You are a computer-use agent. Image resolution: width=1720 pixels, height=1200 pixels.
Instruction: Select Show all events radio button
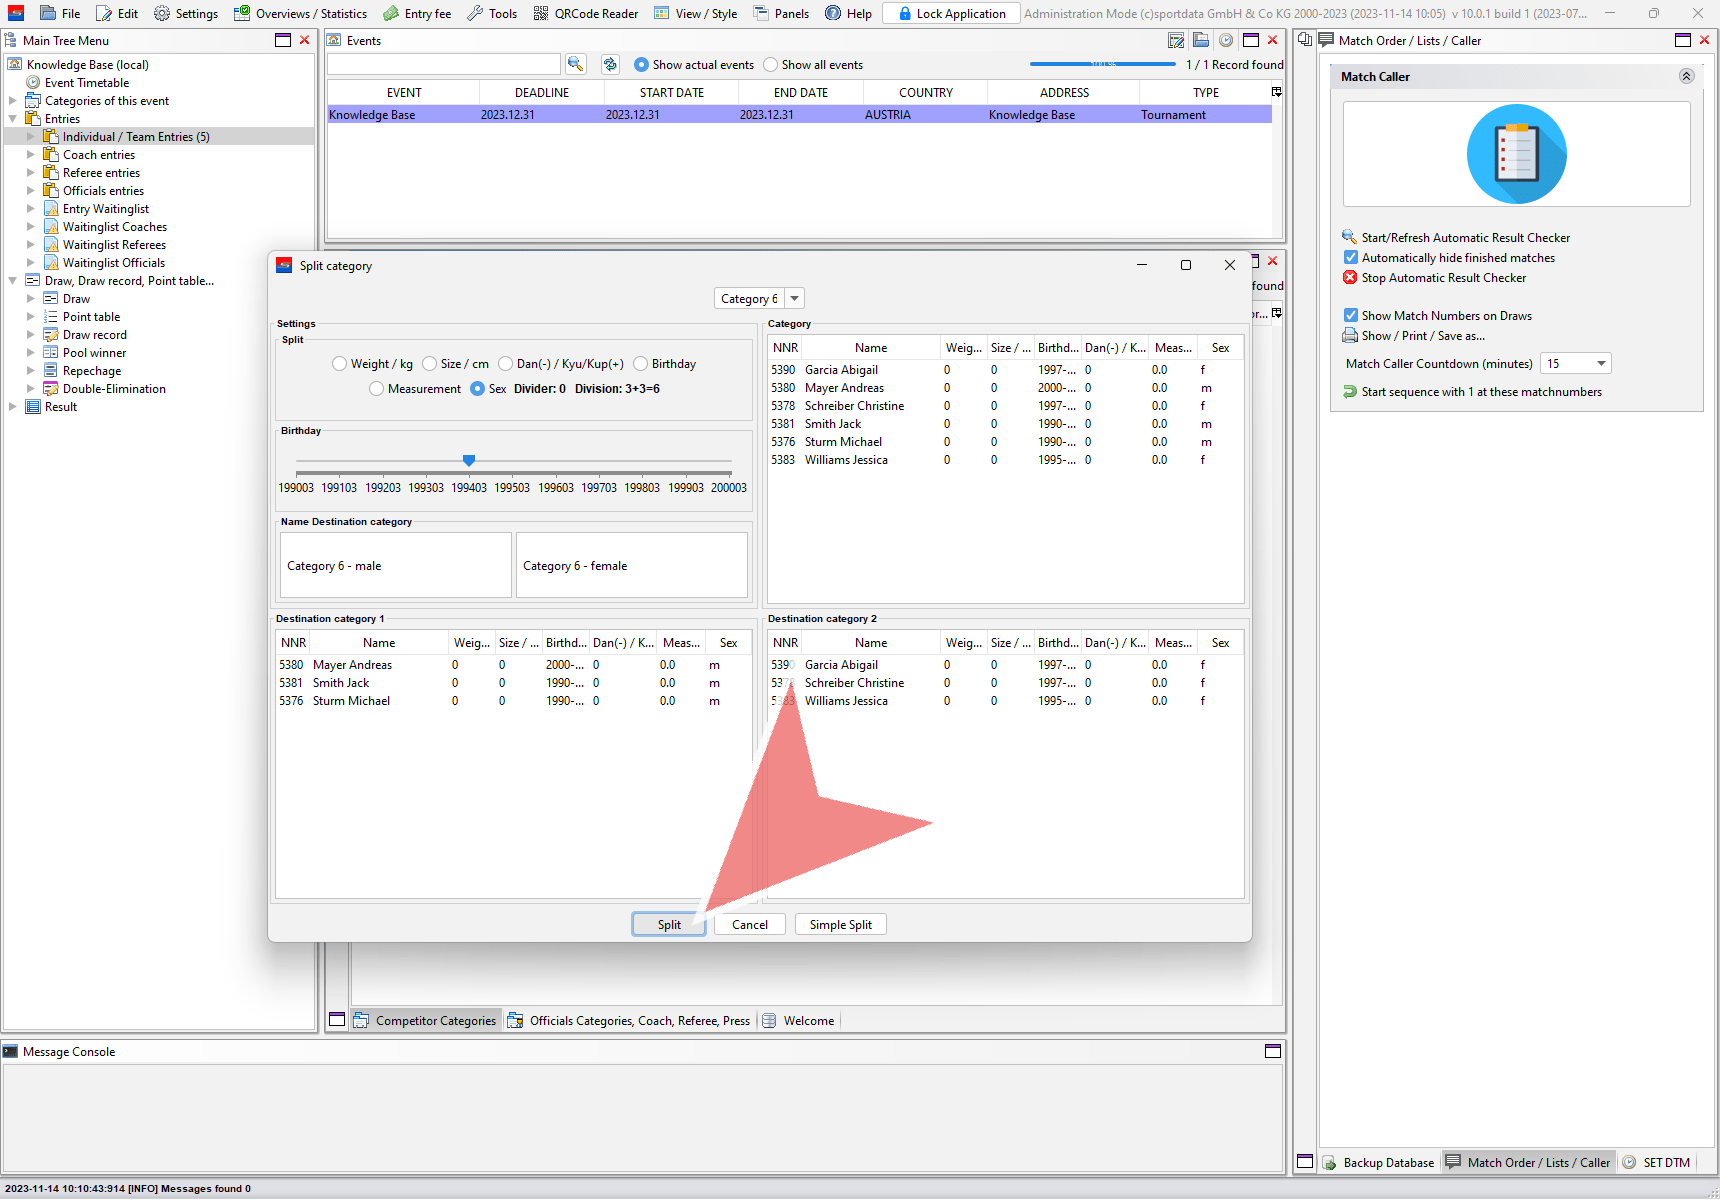point(770,65)
